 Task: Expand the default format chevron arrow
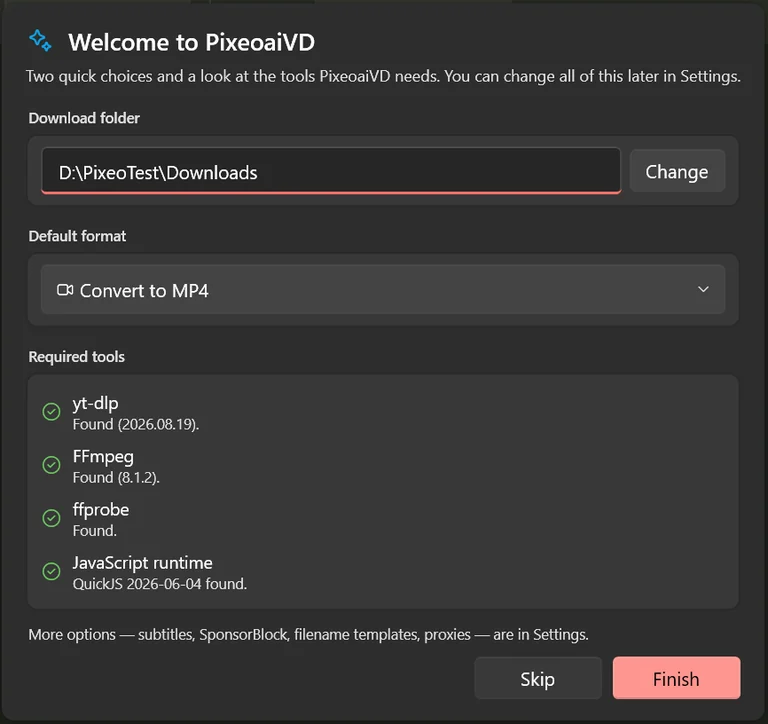tap(703, 290)
